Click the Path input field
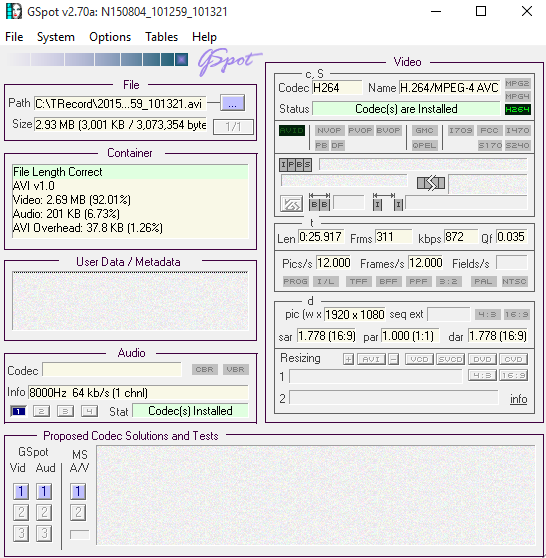This screenshot has width=546, height=558. pos(120,104)
